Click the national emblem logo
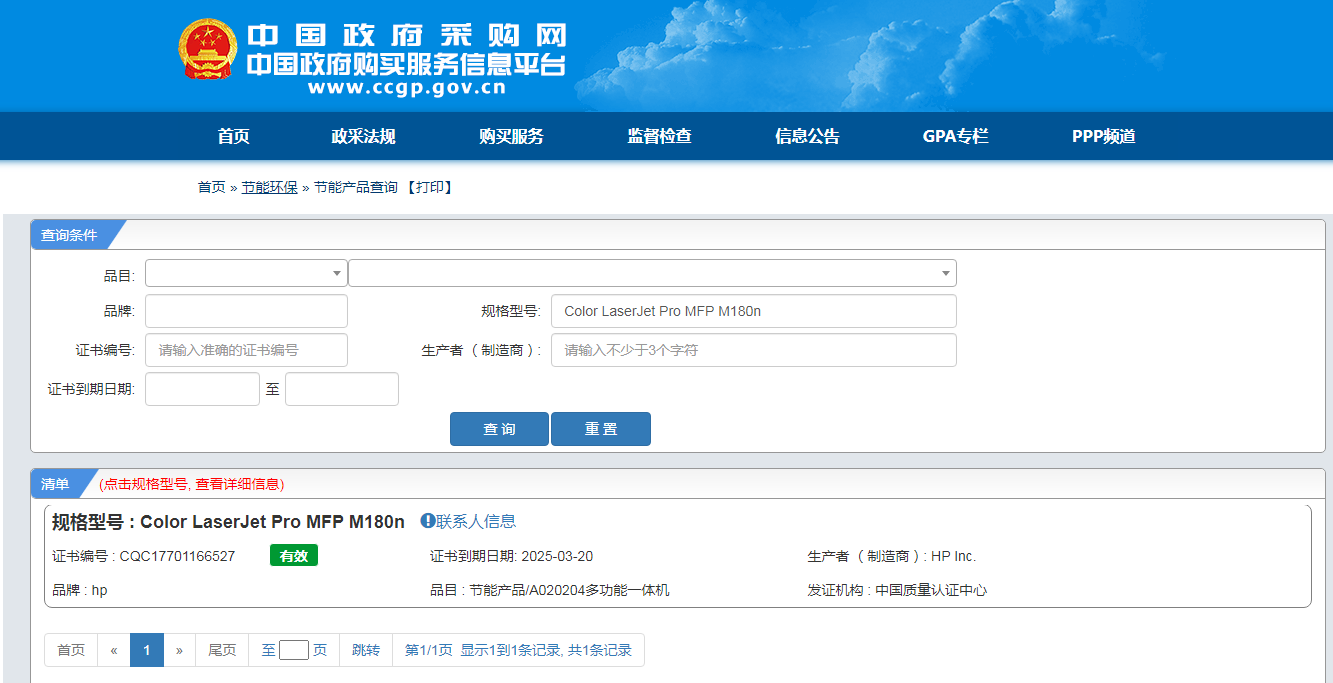Image resolution: width=1333 pixels, height=683 pixels. 208,49
